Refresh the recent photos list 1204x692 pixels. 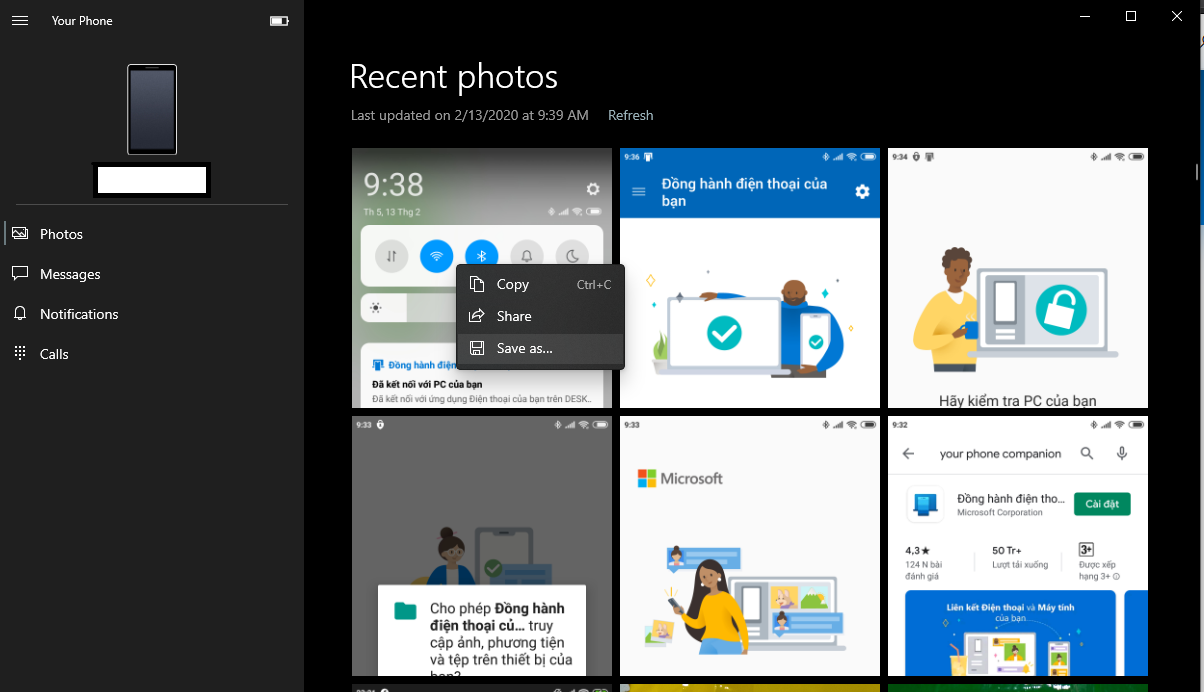coord(630,116)
